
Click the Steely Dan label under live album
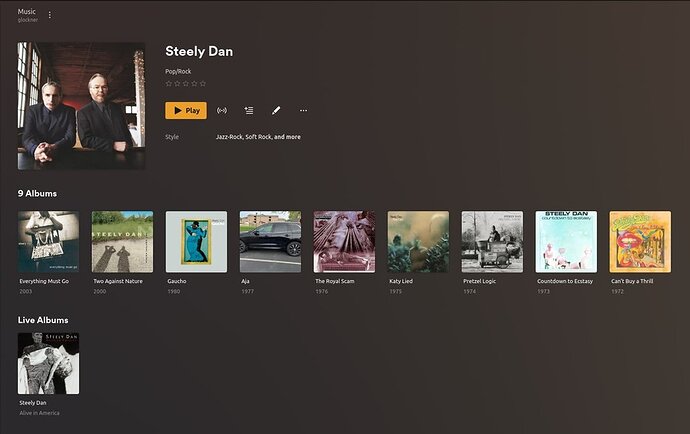pyautogui.click(x=33, y=403)
